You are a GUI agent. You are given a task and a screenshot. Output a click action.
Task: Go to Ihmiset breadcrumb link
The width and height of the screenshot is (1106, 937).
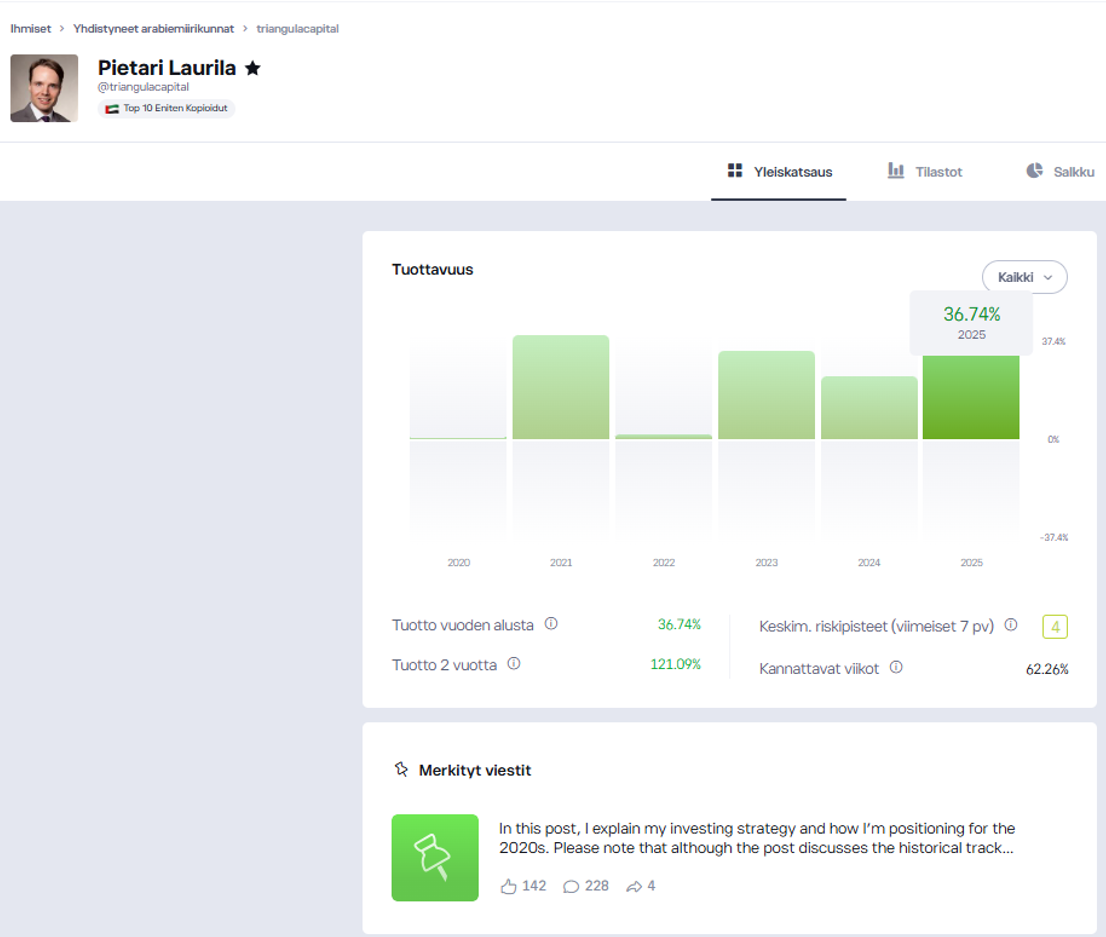point(31,29)
